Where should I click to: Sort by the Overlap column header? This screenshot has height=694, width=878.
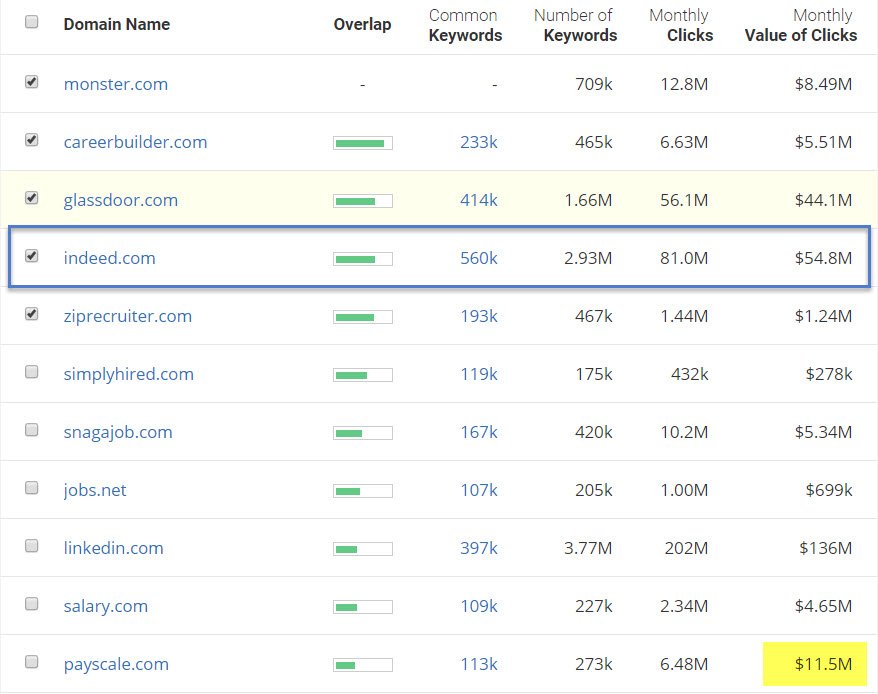[362, 25]
